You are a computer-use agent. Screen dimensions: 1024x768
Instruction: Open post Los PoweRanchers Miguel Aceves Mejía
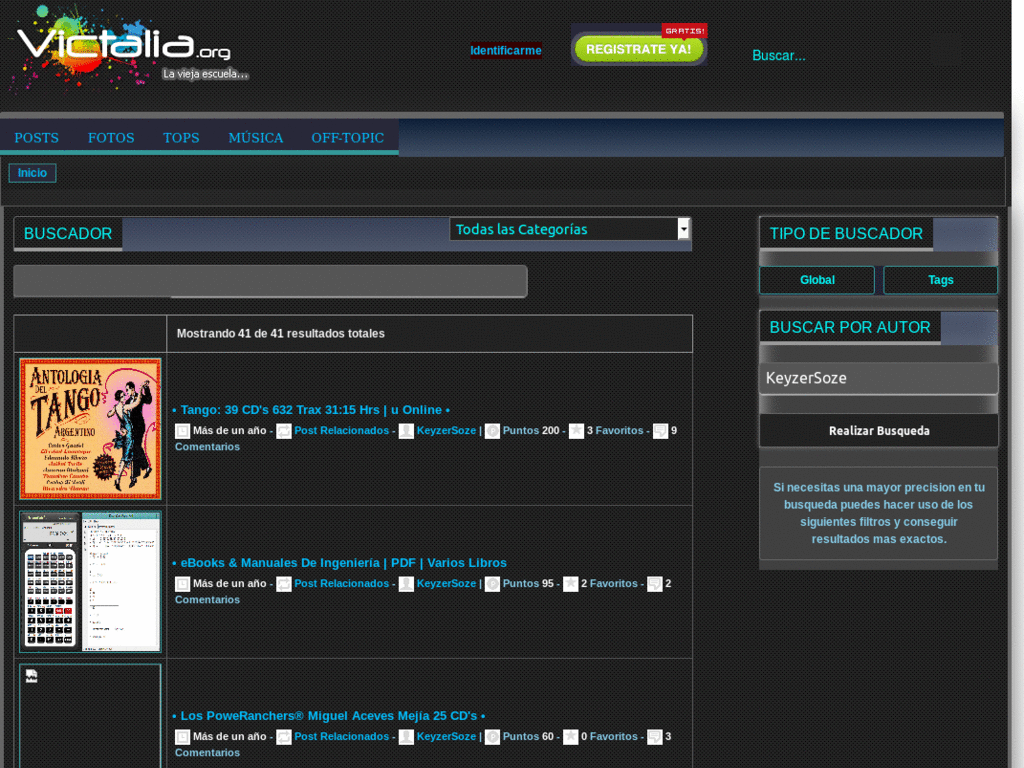click(329, 716)
